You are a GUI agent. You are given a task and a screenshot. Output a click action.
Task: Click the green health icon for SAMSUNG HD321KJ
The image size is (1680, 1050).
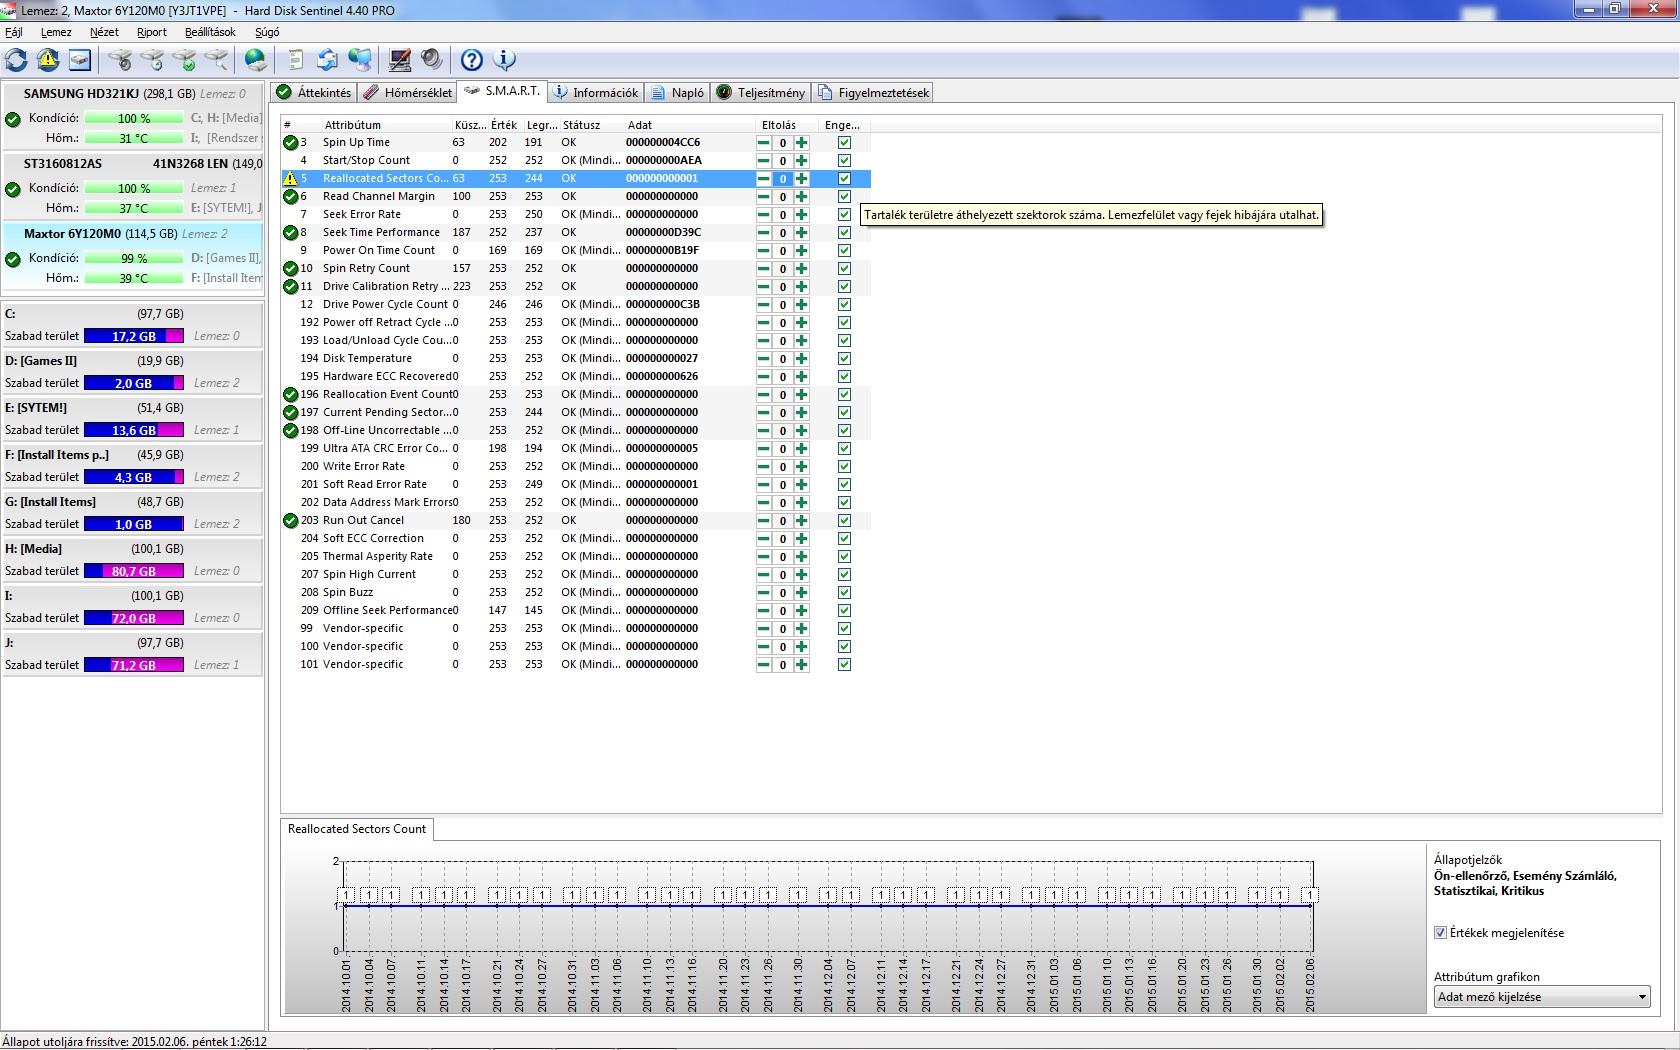pyautogui.click(x=13, y=119)
